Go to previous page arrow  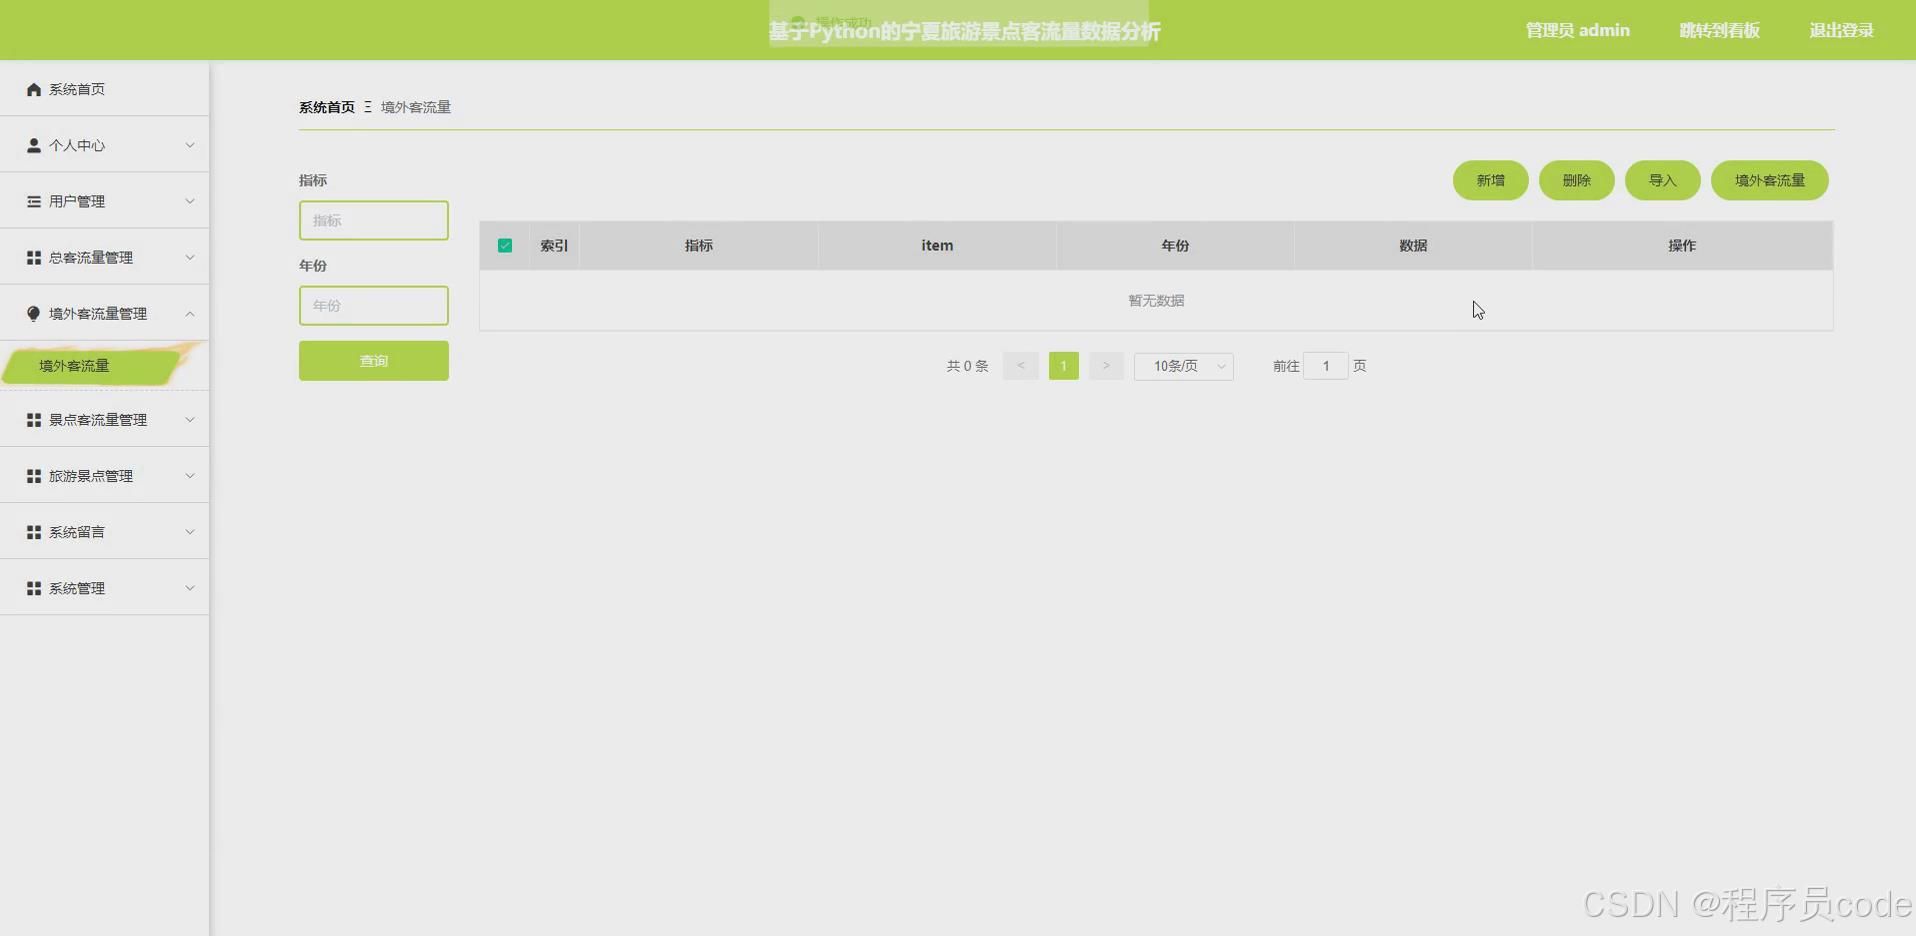[x=1021, y=366]
